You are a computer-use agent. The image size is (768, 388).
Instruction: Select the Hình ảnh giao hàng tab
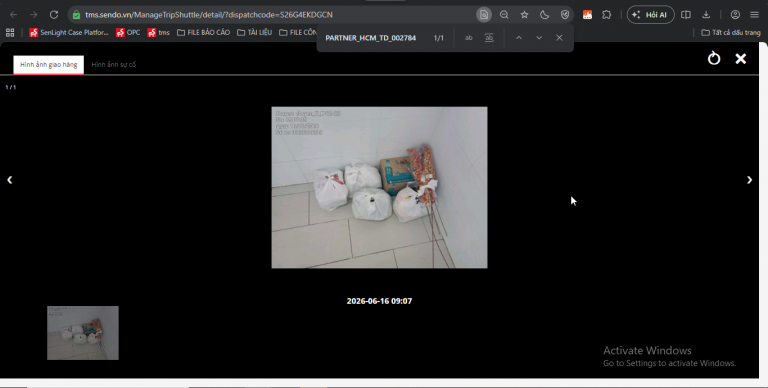(48, 65)
